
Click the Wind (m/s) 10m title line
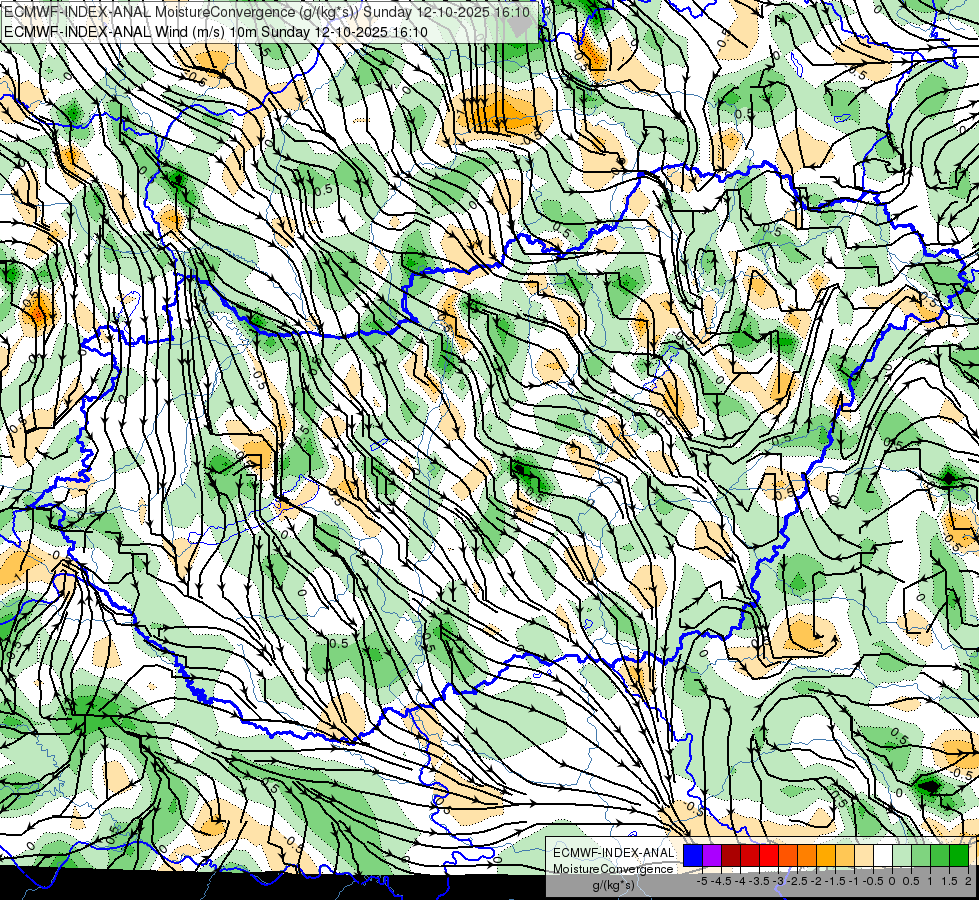pyautogui.click(x=216, y=32)
